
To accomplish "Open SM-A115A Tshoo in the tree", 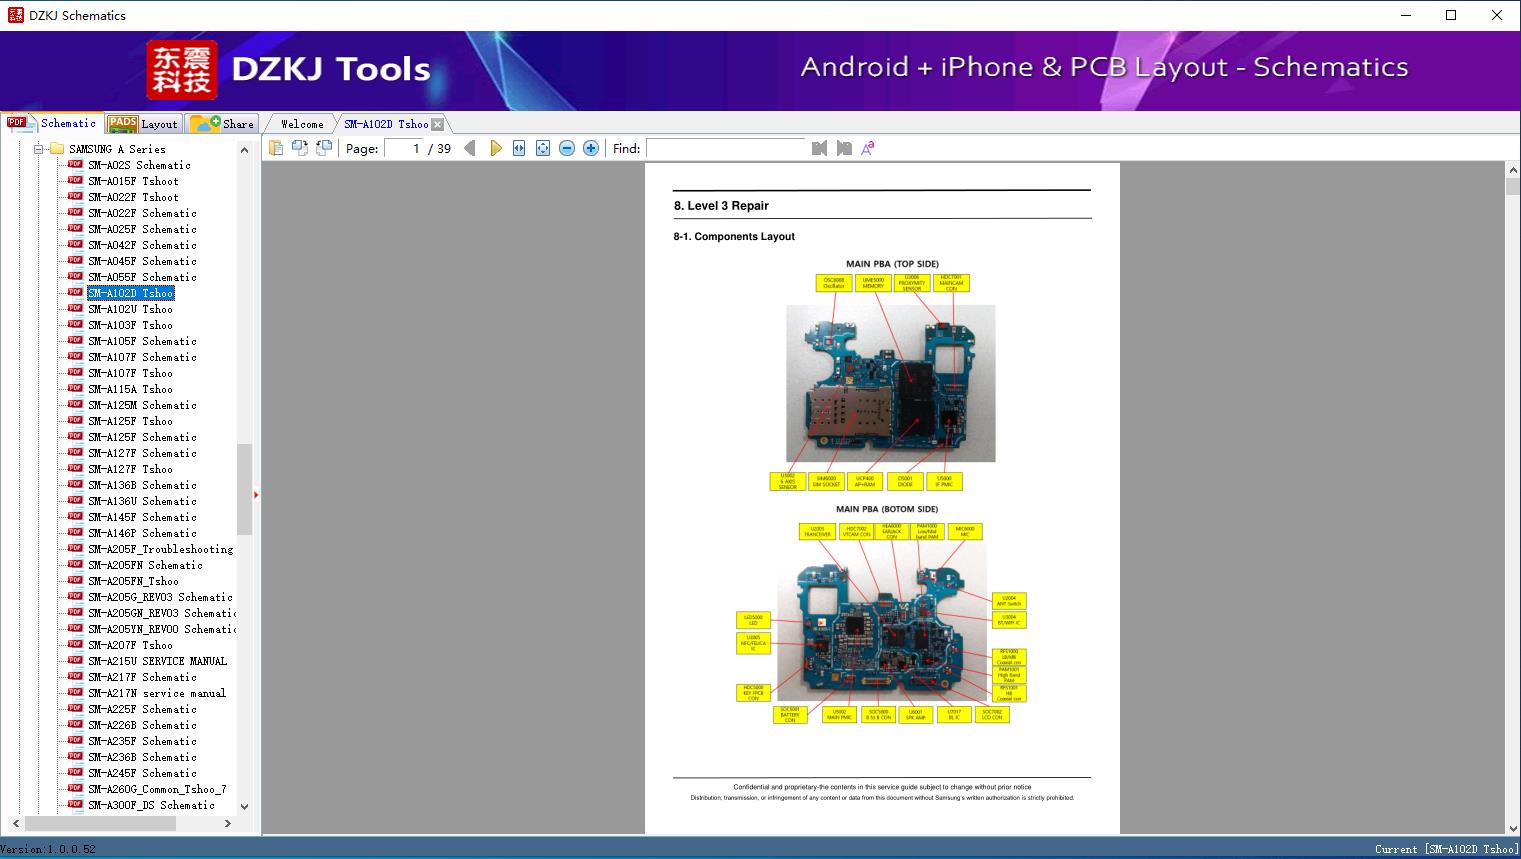I will point(130,389).
